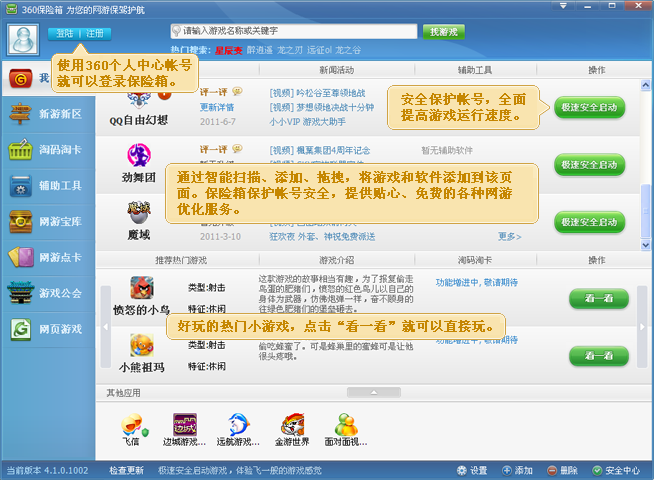
Task: Show next recommended games with right arrow
Action: click(x=642, y=327)
